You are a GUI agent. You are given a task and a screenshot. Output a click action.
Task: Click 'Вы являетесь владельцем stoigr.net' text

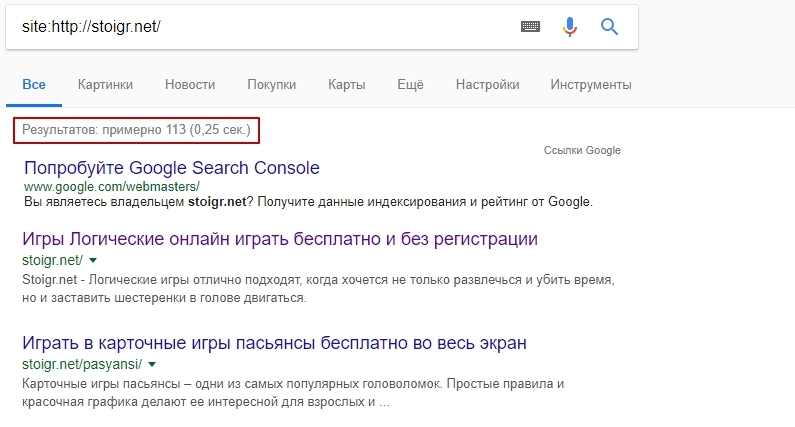[x=308, y=202]
